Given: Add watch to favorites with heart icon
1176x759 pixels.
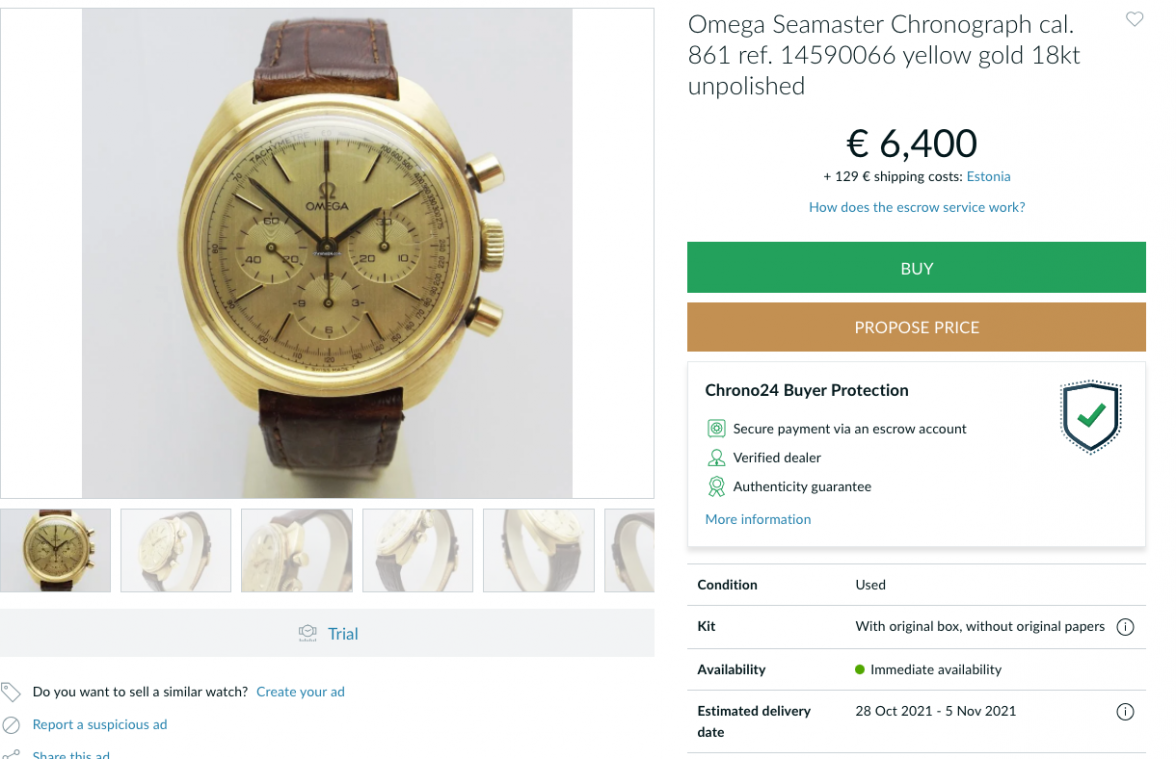Looking at the screenshot, I should pos(1134,19).
